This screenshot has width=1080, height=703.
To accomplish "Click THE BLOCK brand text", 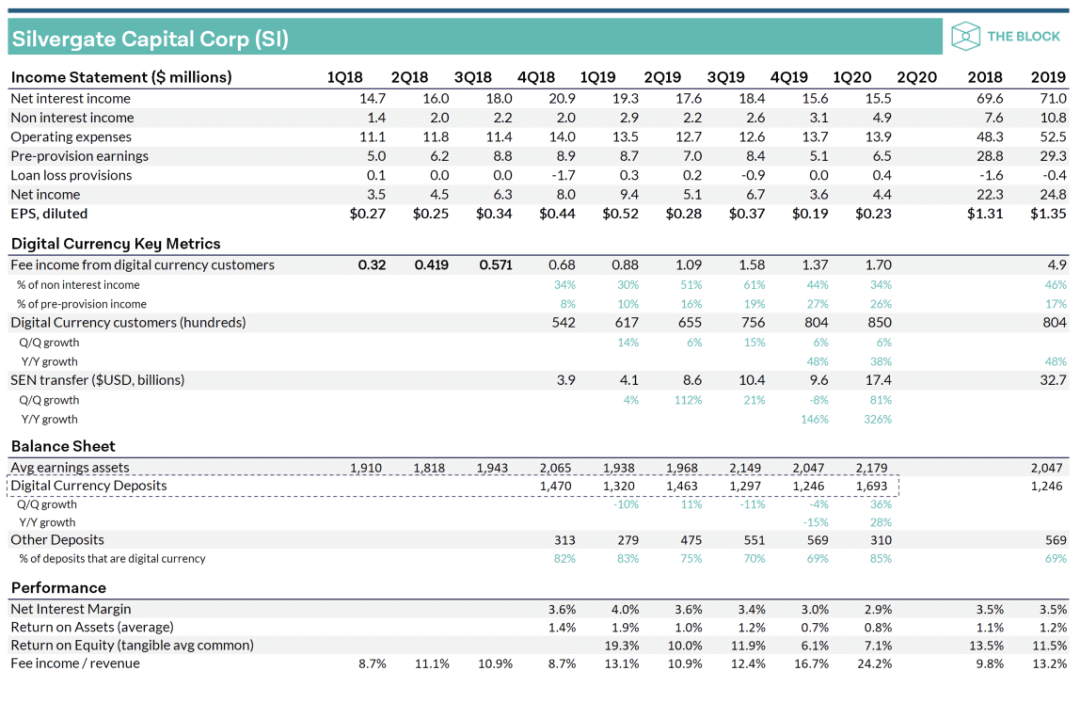I will coord(1023,36).
